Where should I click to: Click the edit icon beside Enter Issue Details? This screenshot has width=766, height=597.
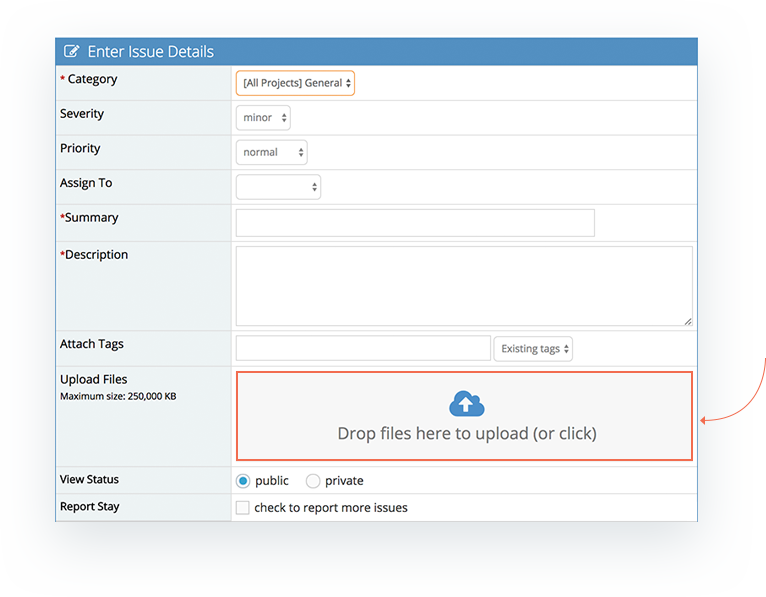(72, 52)
